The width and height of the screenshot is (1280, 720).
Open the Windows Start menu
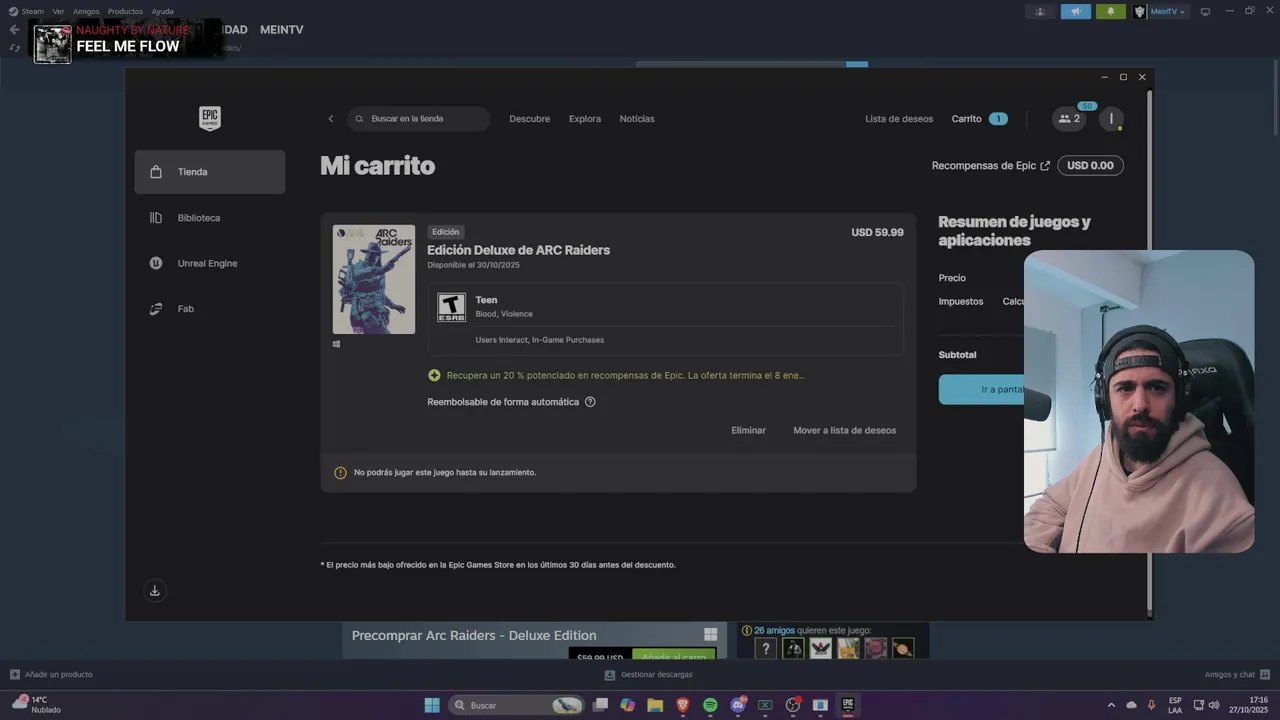tap(432, 705)
